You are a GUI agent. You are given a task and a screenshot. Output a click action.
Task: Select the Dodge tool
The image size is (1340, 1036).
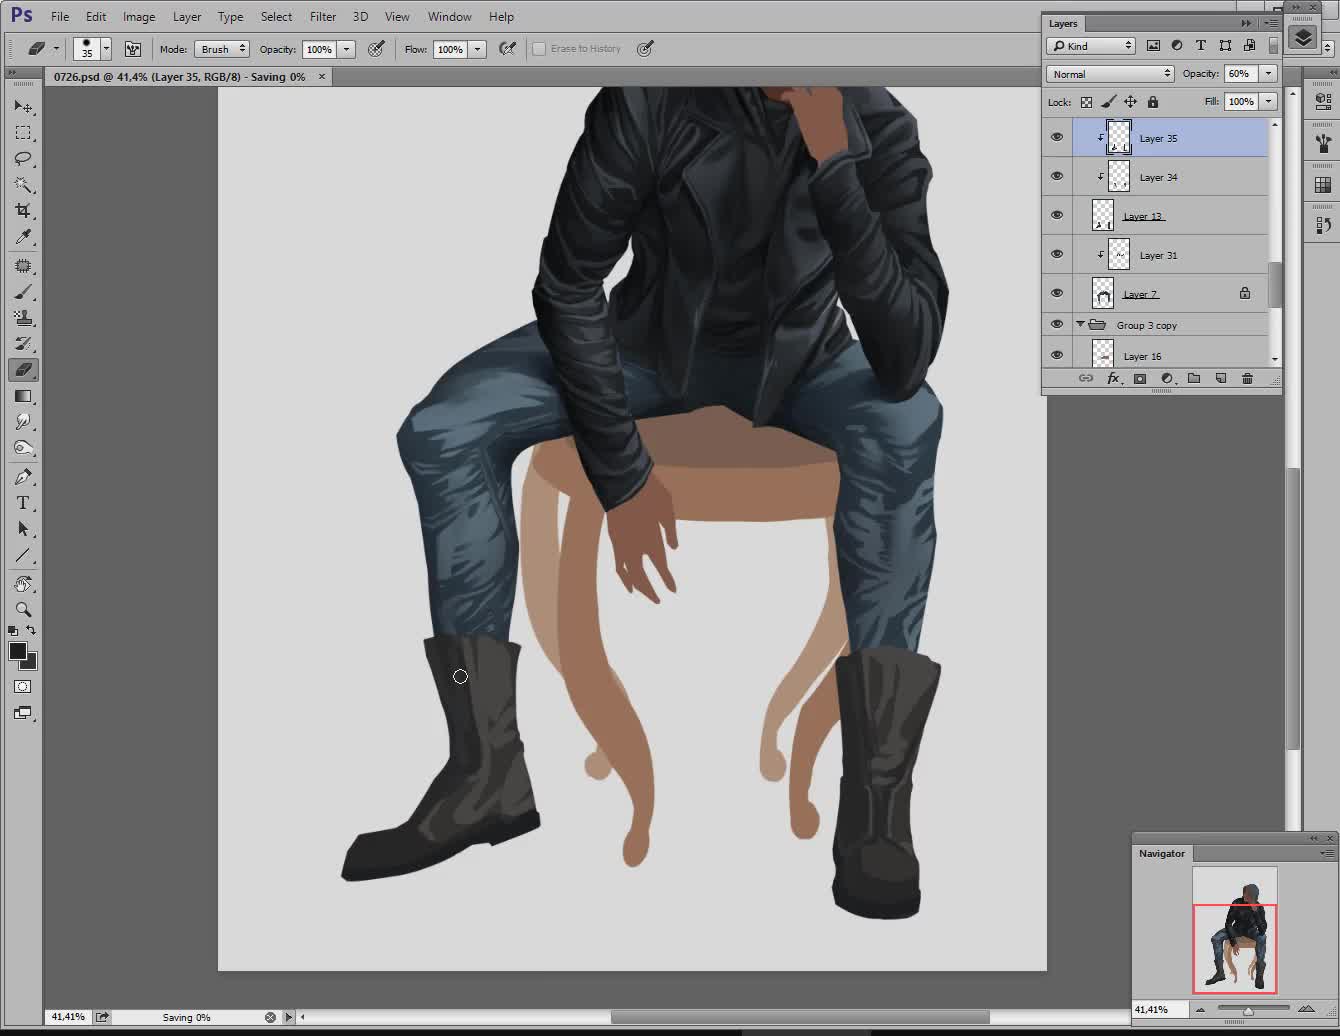tap(23, 448)
